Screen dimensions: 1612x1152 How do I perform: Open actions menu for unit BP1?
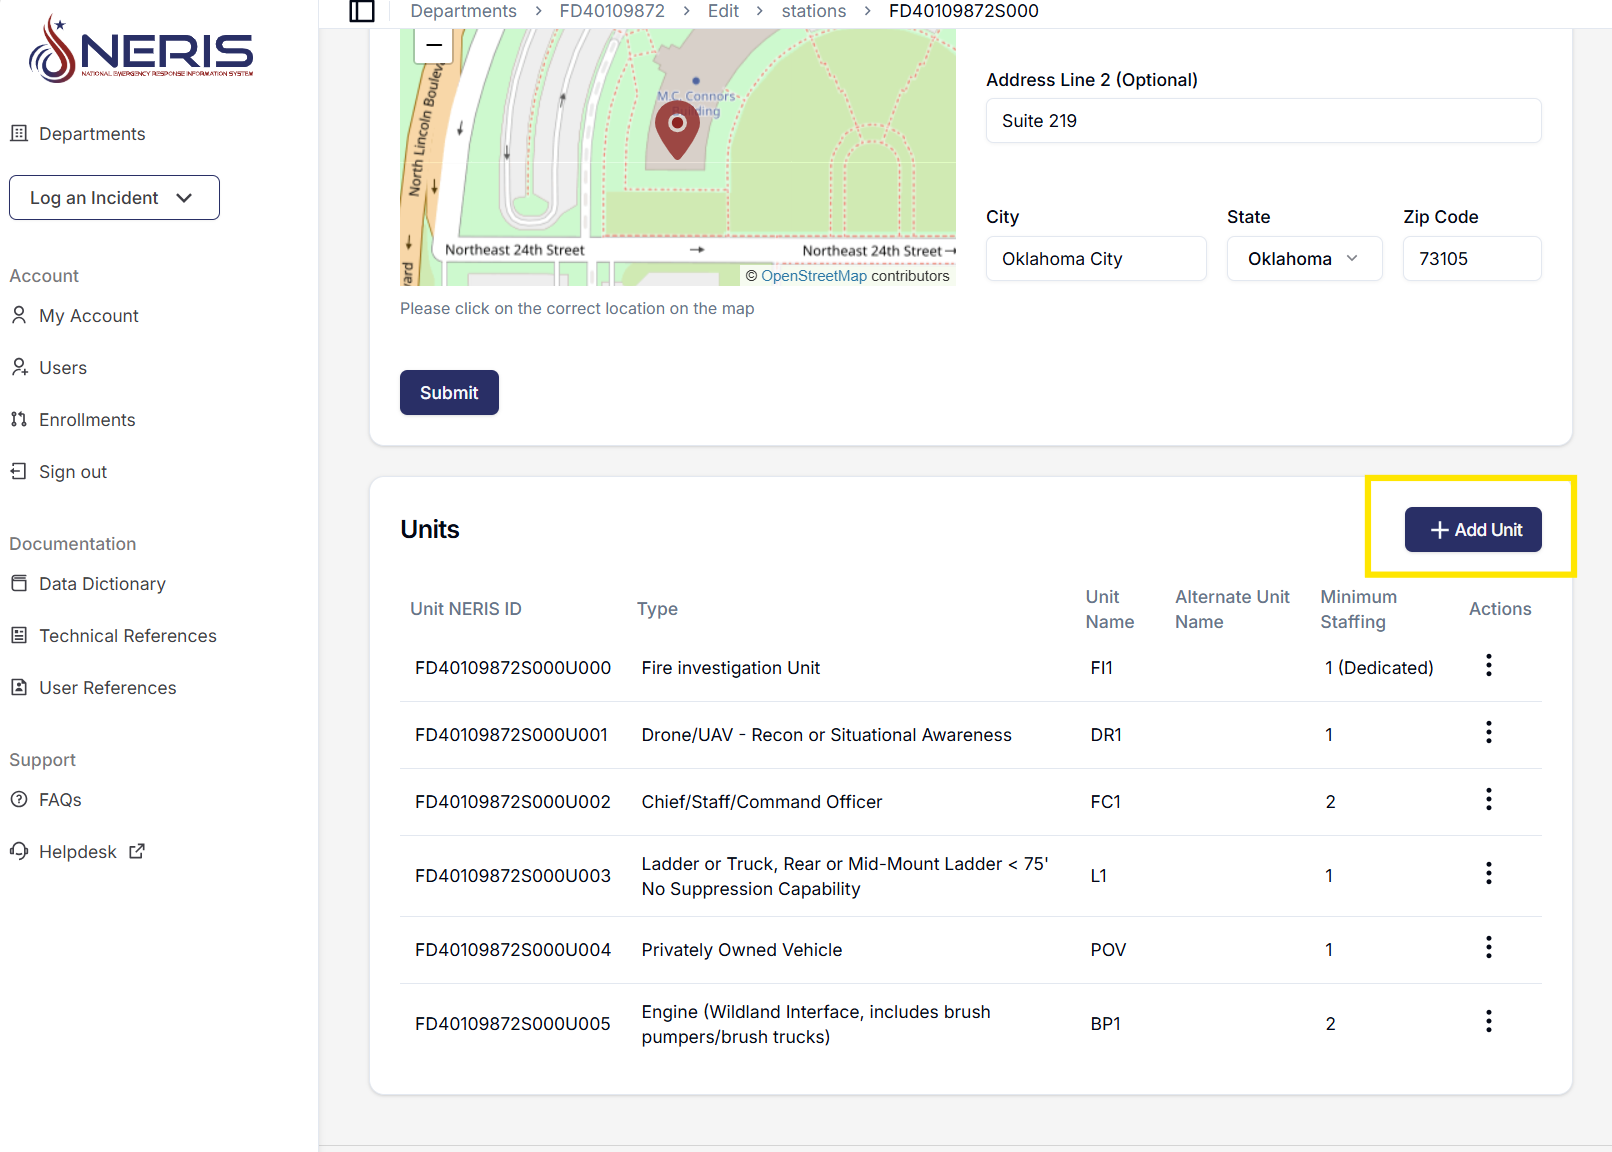tap(1488, 1022)
